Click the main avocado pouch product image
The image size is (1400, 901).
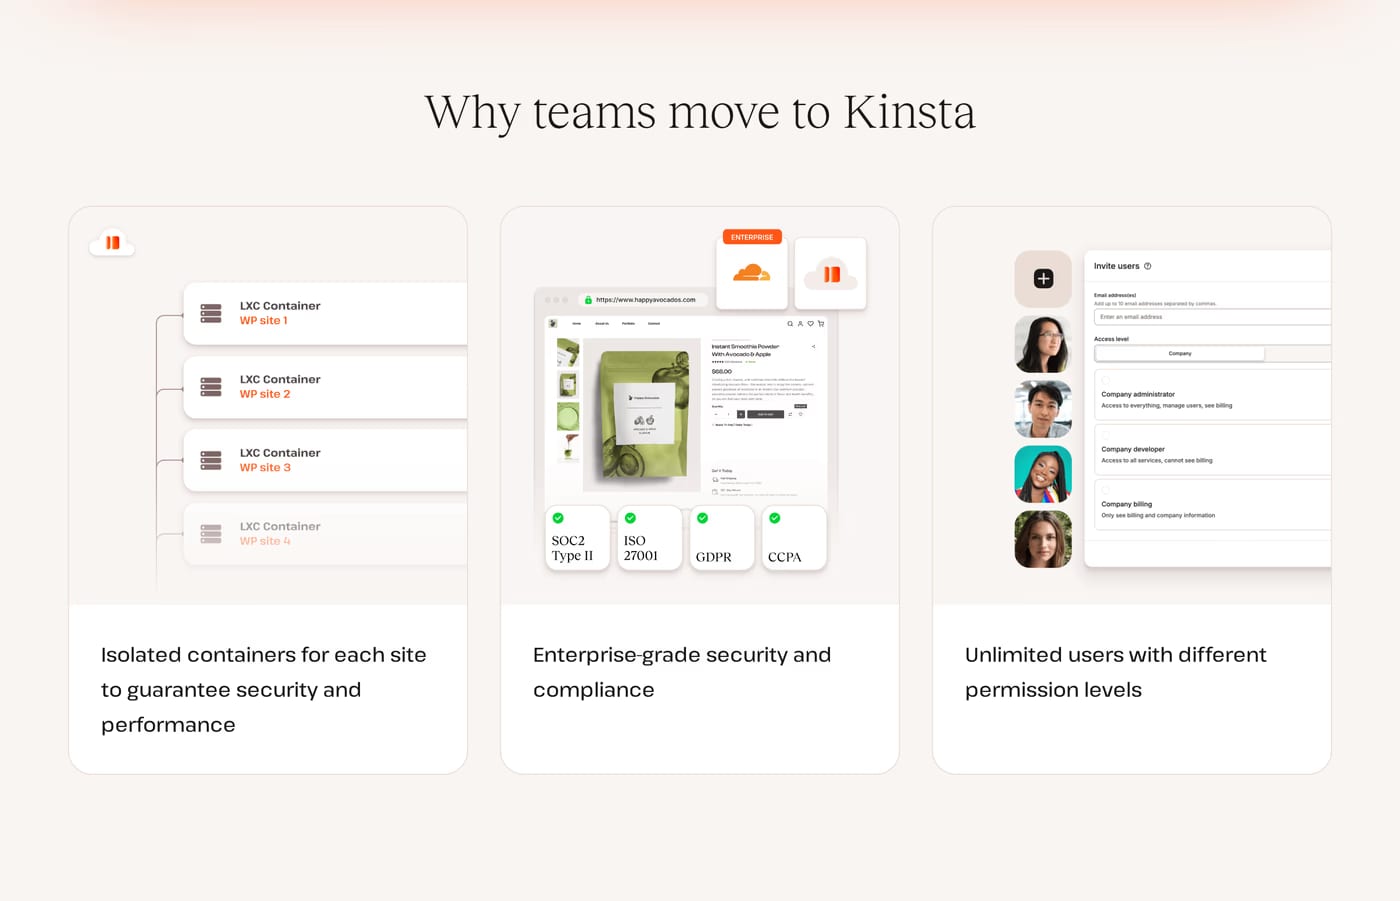pyautogui.click(x=641, y=415)
